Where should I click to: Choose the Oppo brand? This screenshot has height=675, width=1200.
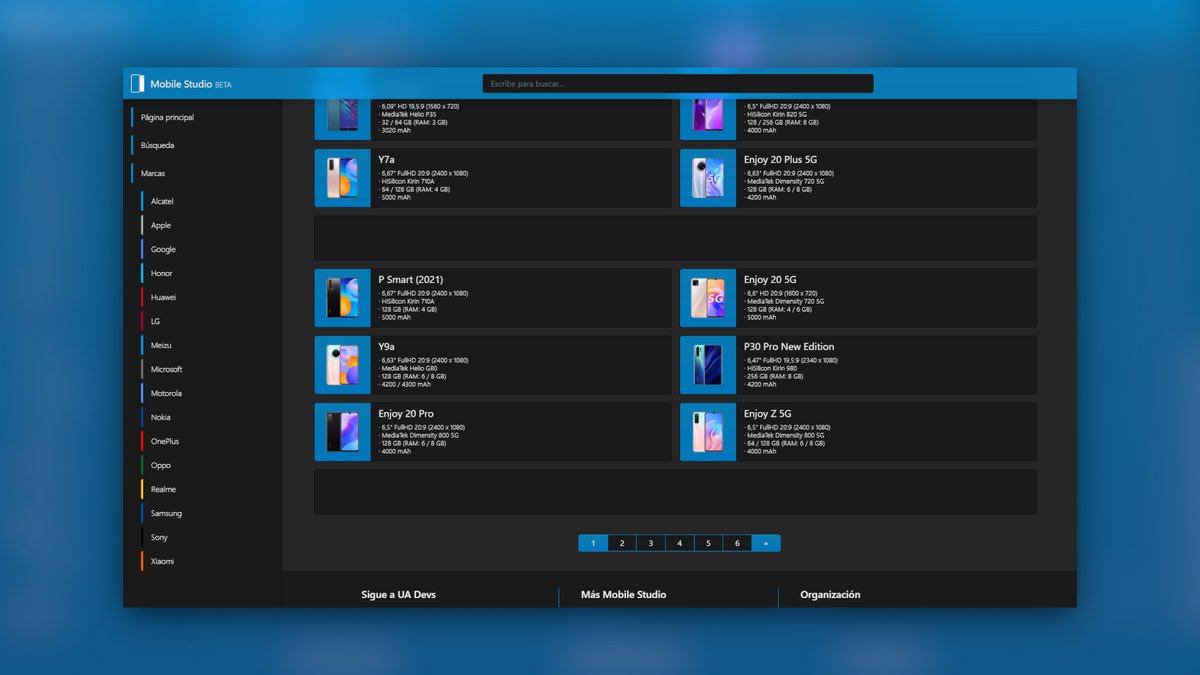tap(160, 465)
